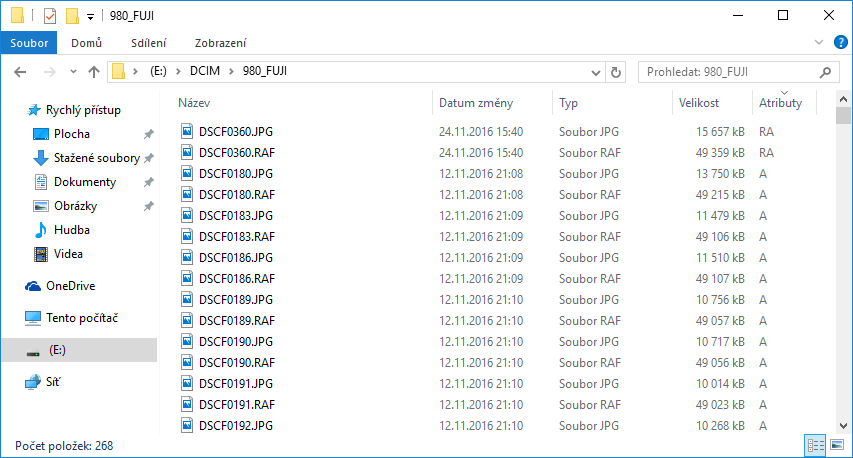Screen dimensions: 853x458
Task: Select file name DSCF0192.JPG
Action: (x=236, y=426)
